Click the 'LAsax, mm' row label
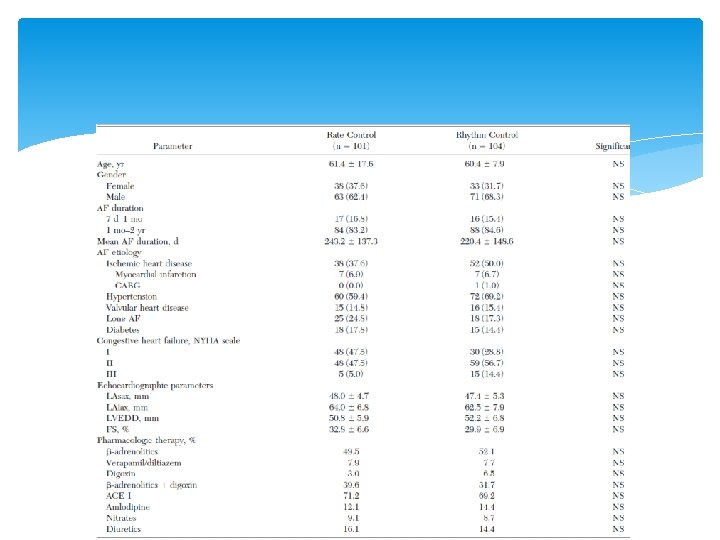The width and height of the screenshot is (720, 540). pos(128,396)
